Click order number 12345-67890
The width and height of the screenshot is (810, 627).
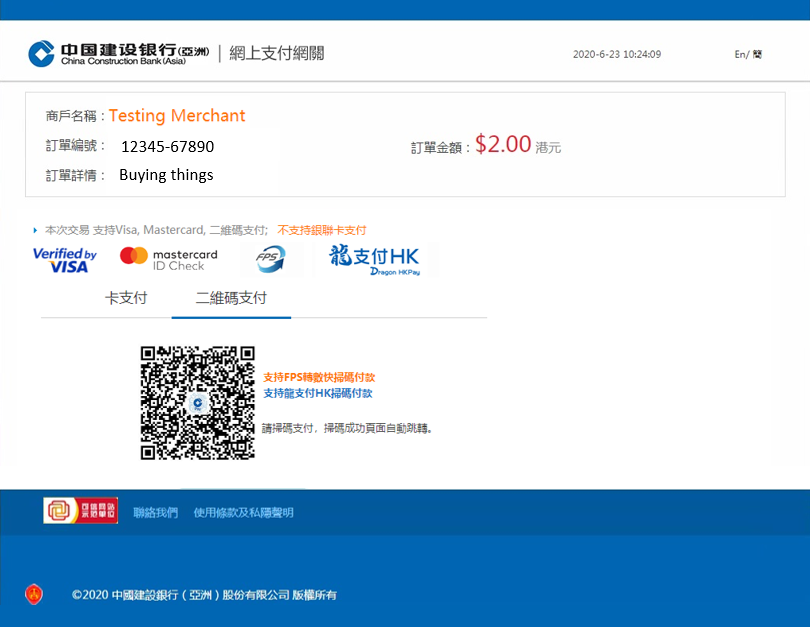pos(167,147)
